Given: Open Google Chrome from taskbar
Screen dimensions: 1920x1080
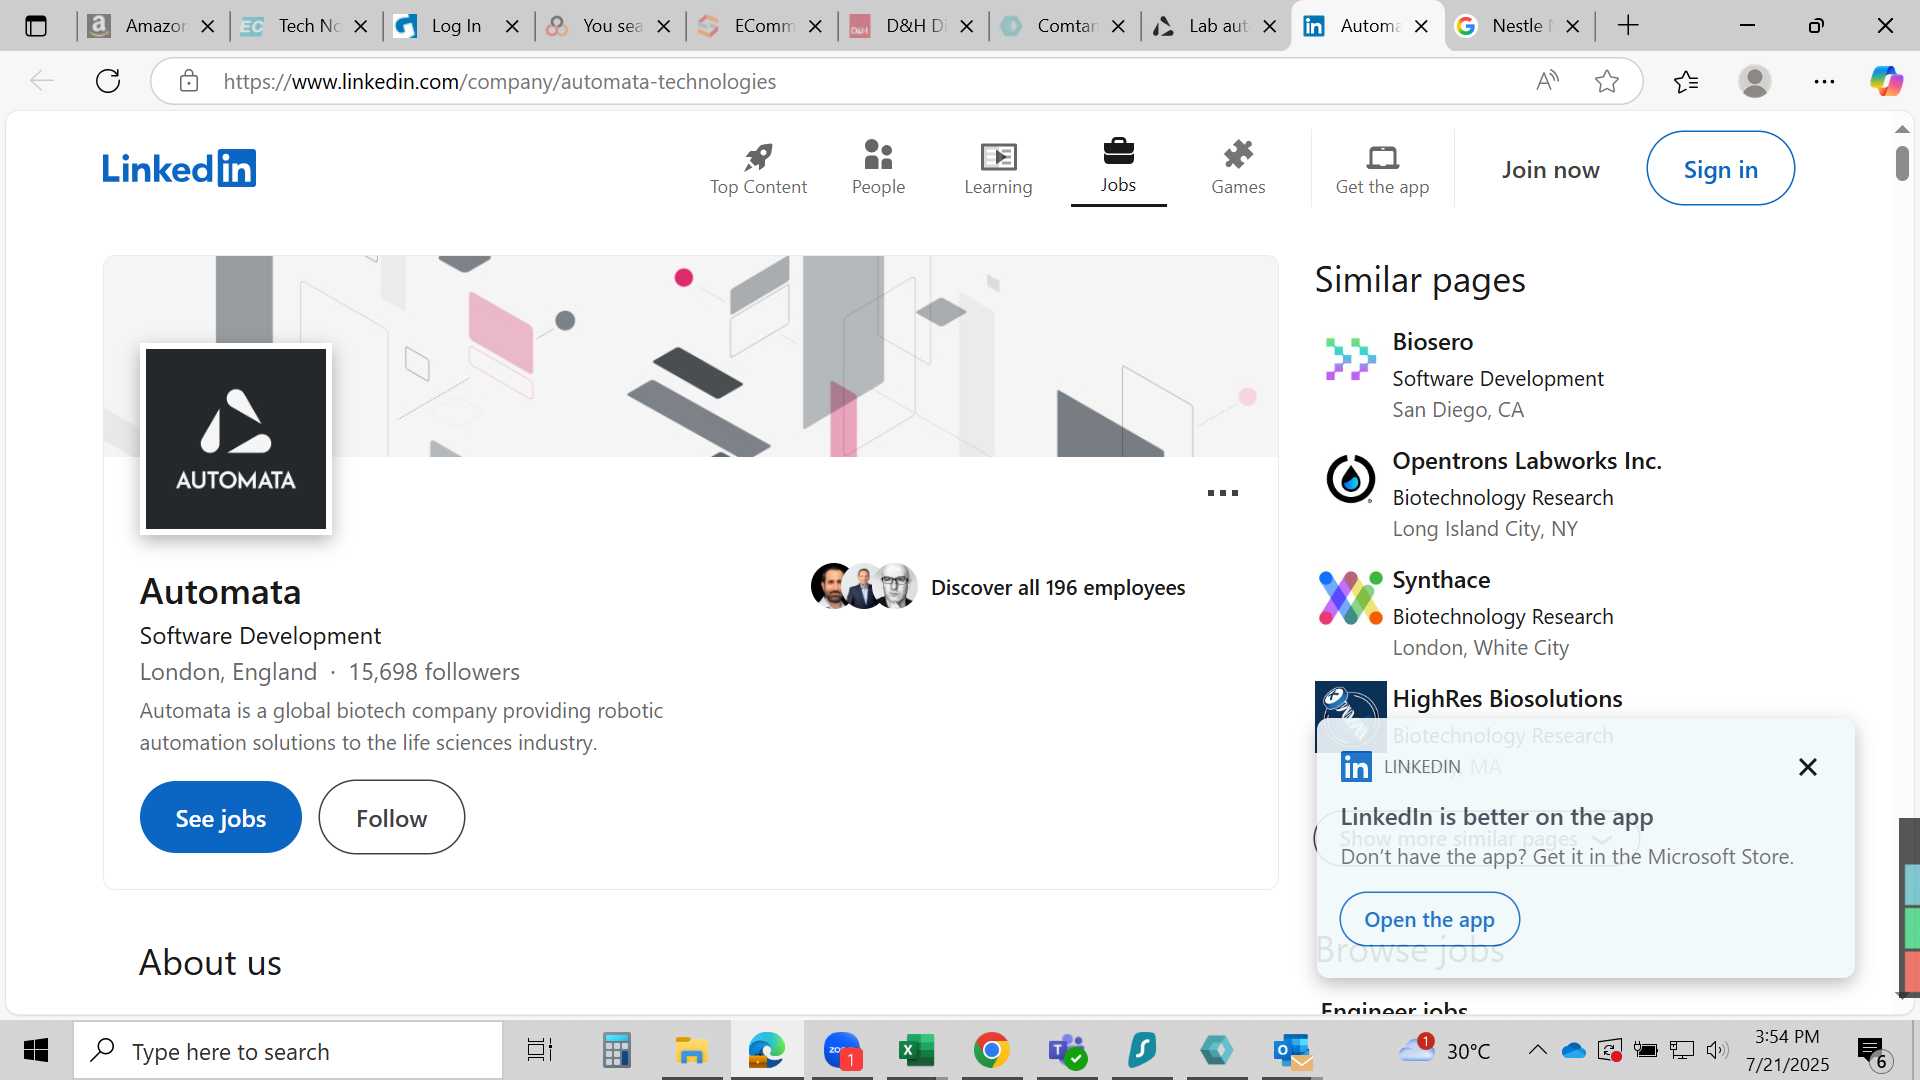Looking at the screenshot, I should point(991,1050).
